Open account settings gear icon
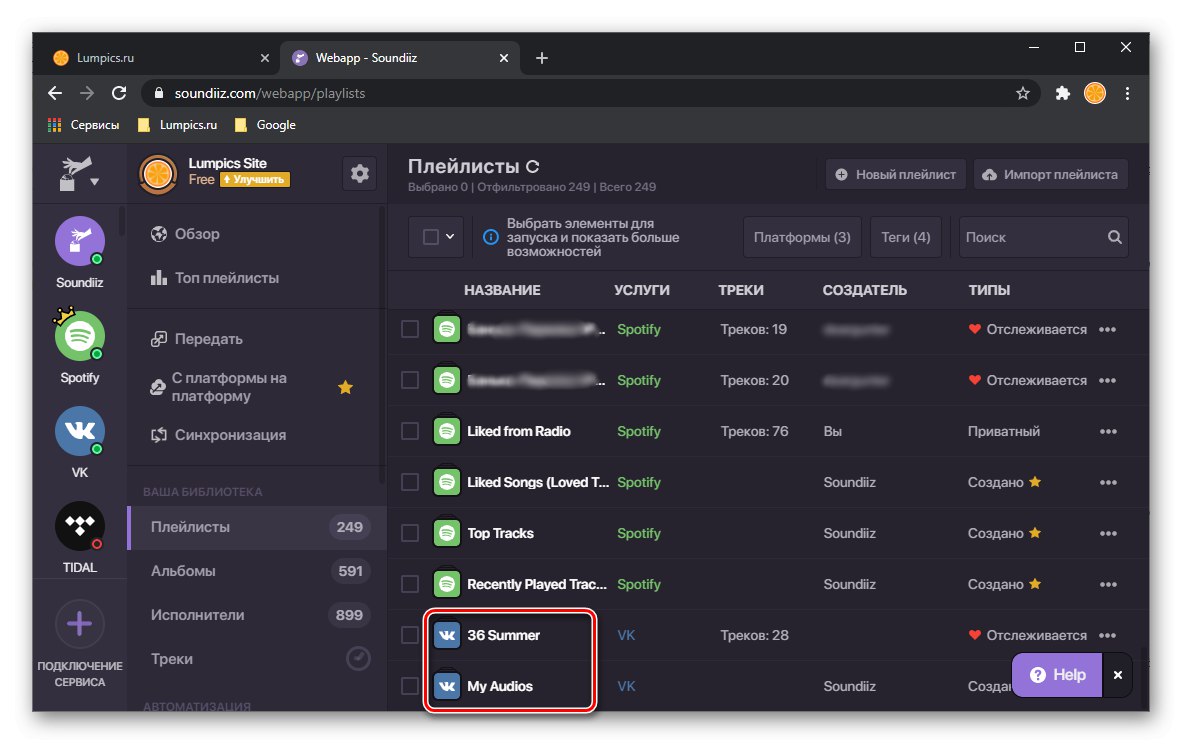1182x744 pixels. 360,174
